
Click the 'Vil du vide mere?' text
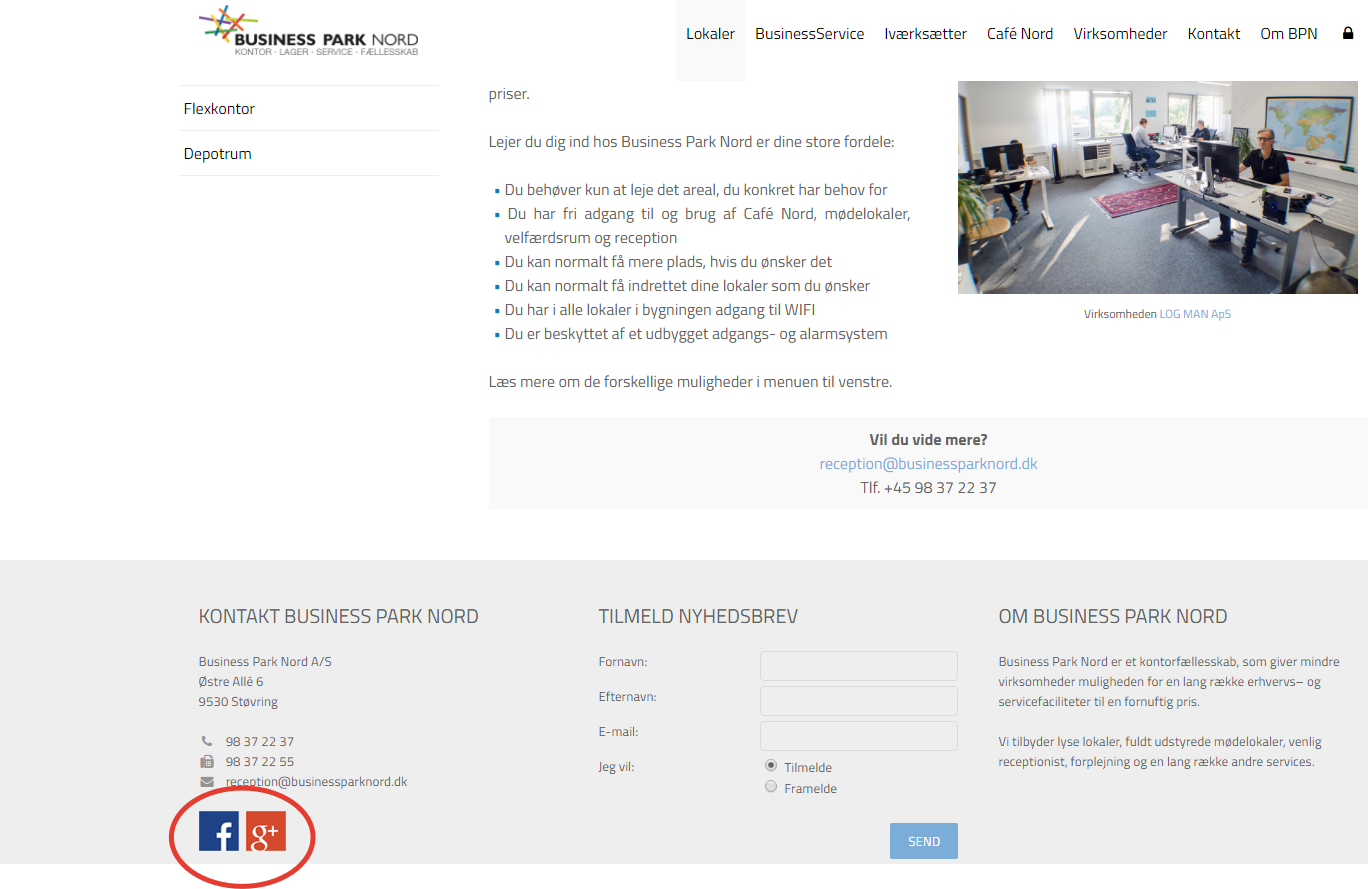[x=928, y=440]
